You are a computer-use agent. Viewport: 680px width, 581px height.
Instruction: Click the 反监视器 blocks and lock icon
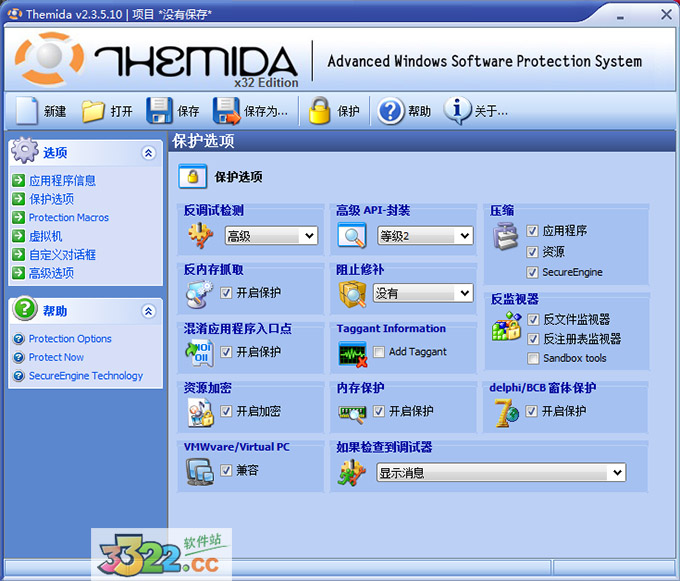coord(507,327)
